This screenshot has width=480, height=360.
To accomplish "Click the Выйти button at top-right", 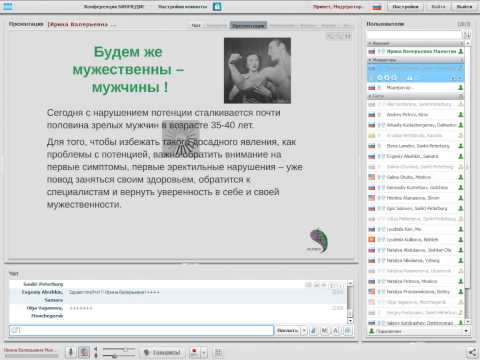I will 464,7.
